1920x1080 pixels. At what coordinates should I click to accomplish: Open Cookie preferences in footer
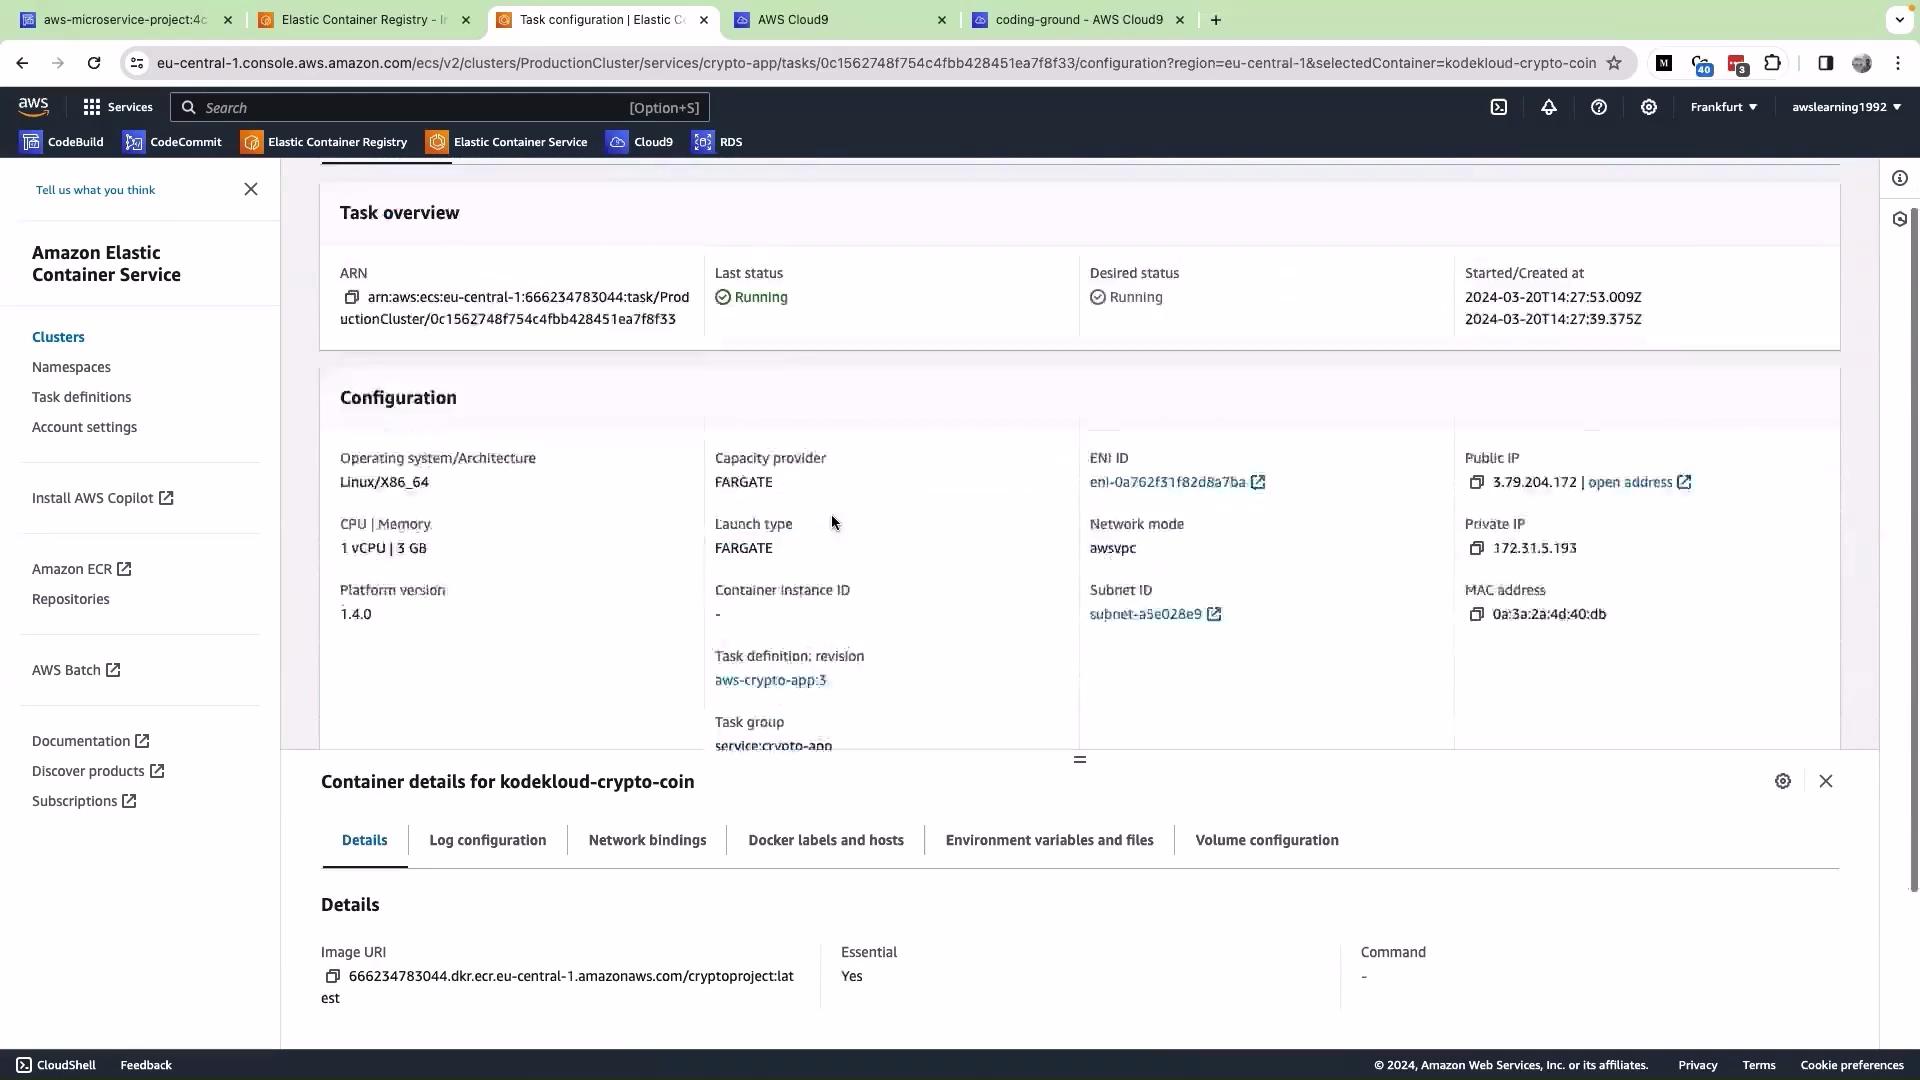1852,1065
